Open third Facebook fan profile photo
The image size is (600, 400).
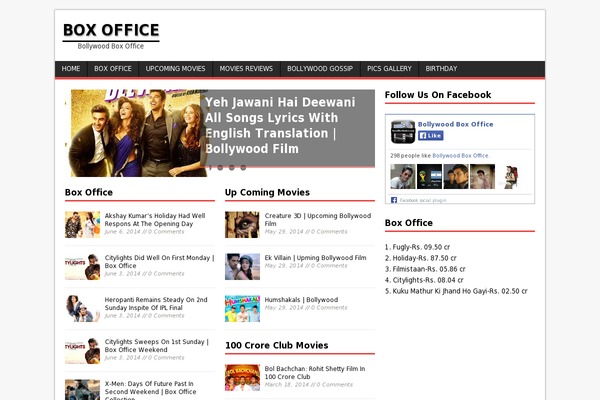(456, 176)
